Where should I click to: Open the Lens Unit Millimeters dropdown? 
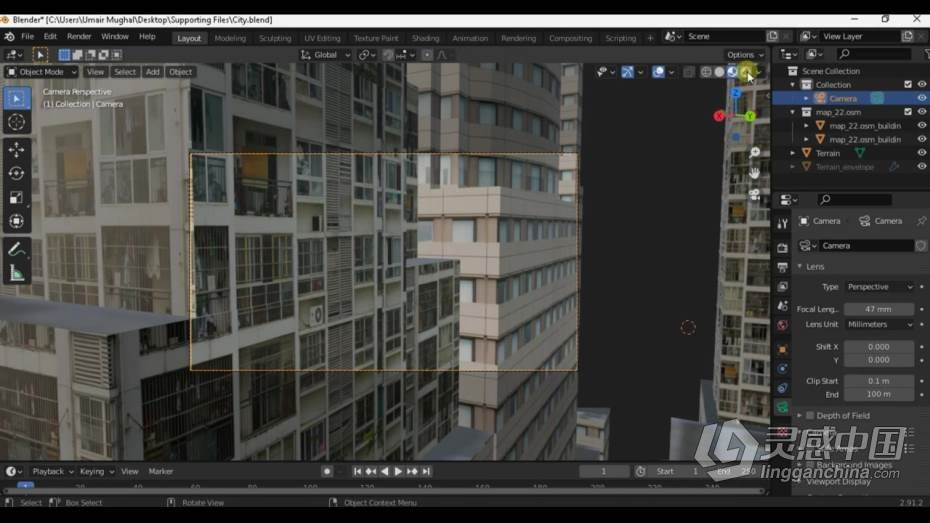coord(880,324)
